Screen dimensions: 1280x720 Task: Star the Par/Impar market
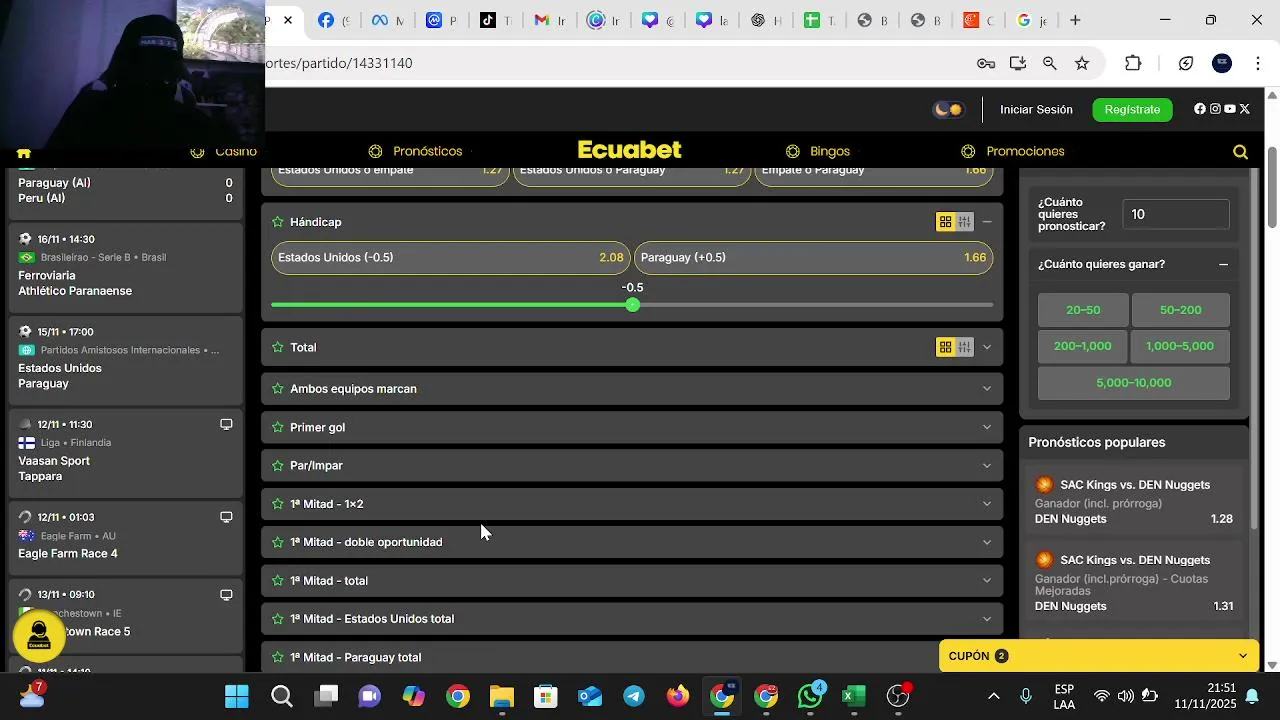coord(278,465)
